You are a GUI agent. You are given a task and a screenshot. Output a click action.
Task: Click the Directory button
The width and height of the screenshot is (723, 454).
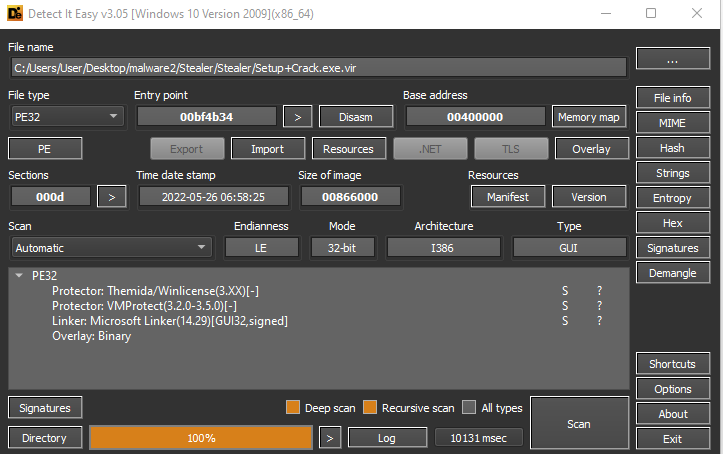coord(45,437)
